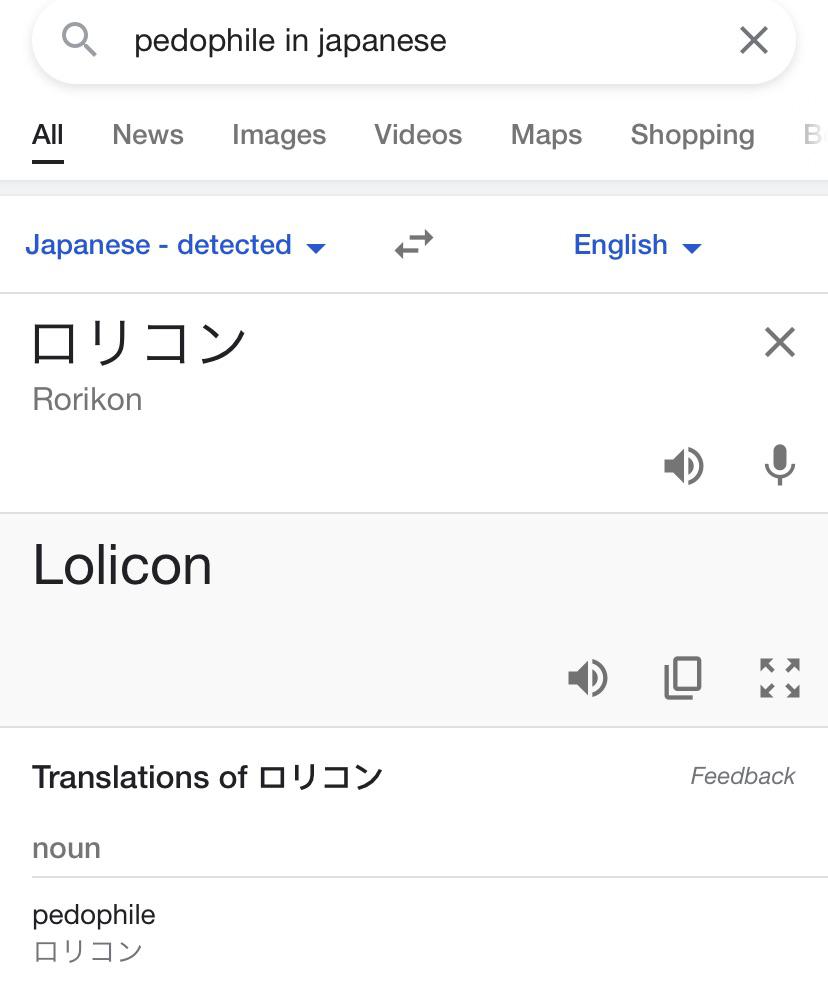This screenshot has height=989, width=828.
Task: Play audio of the Lolicon translation
Action: 587,679
